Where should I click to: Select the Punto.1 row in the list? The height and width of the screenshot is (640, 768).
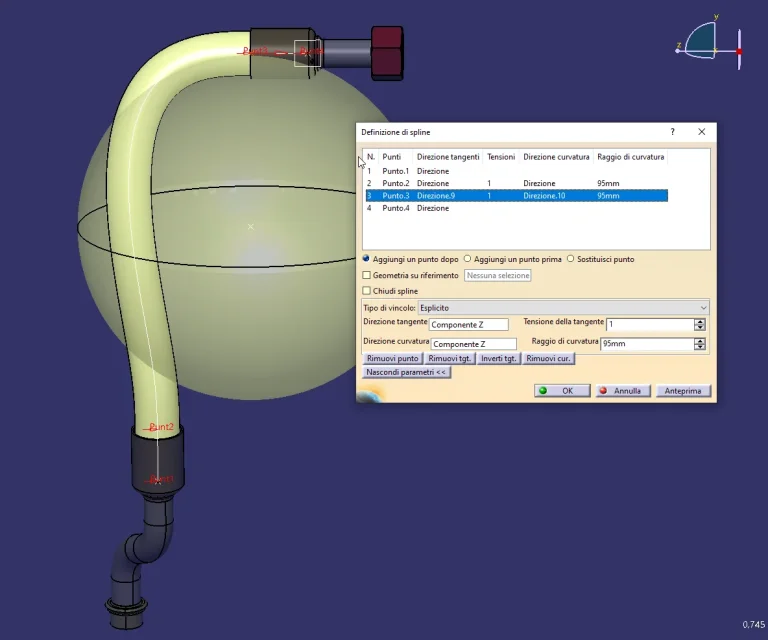517,171
